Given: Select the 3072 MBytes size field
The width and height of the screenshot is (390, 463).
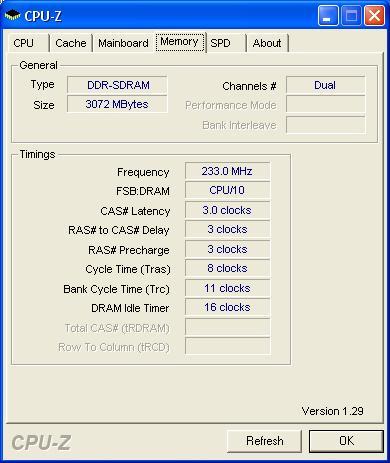Looking at the screenshot, I should pyautogui.click(x=117, y=104).
